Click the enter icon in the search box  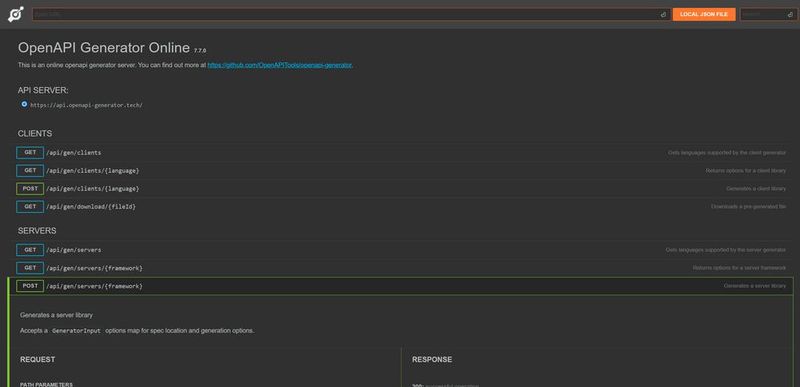[x=791, y=15]
